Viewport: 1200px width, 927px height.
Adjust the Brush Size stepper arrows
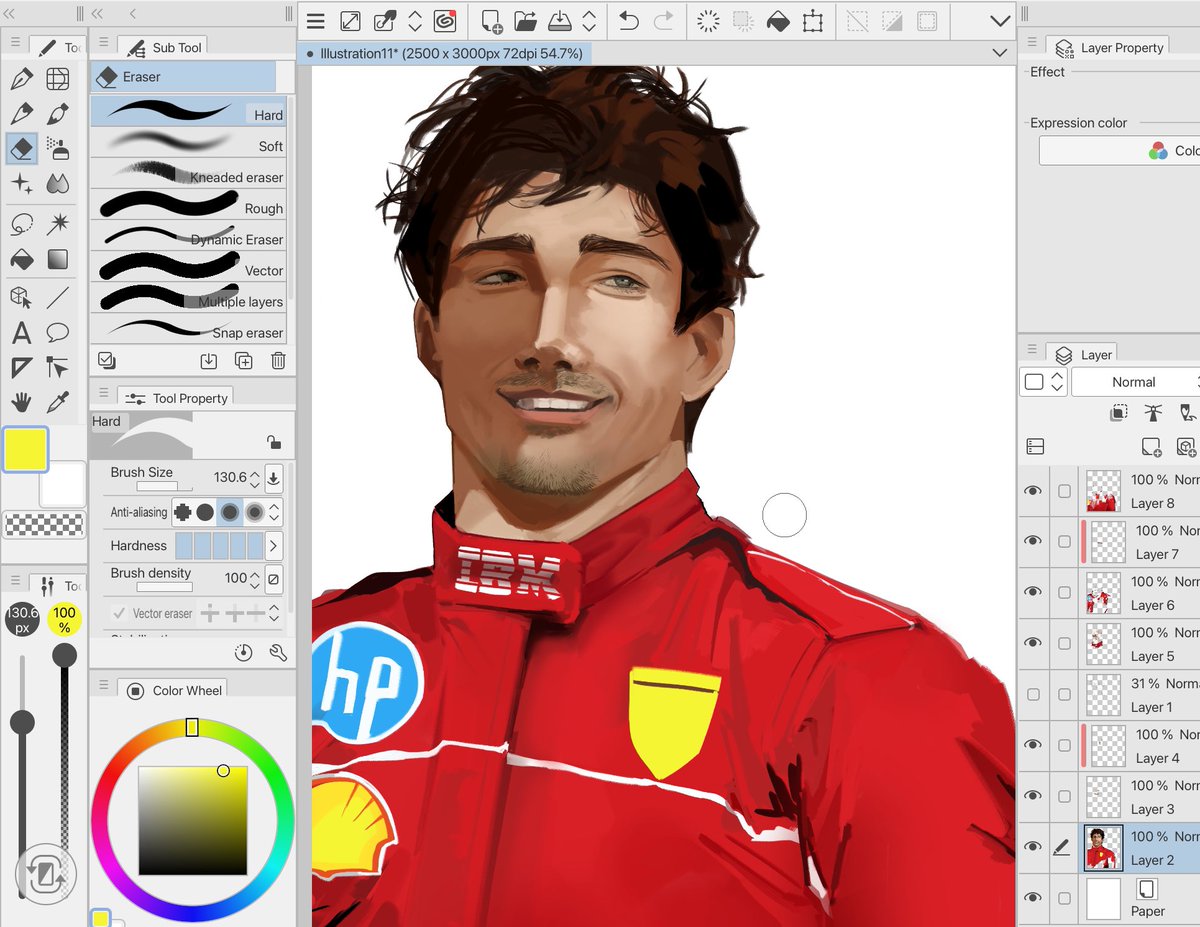[255, 479]
